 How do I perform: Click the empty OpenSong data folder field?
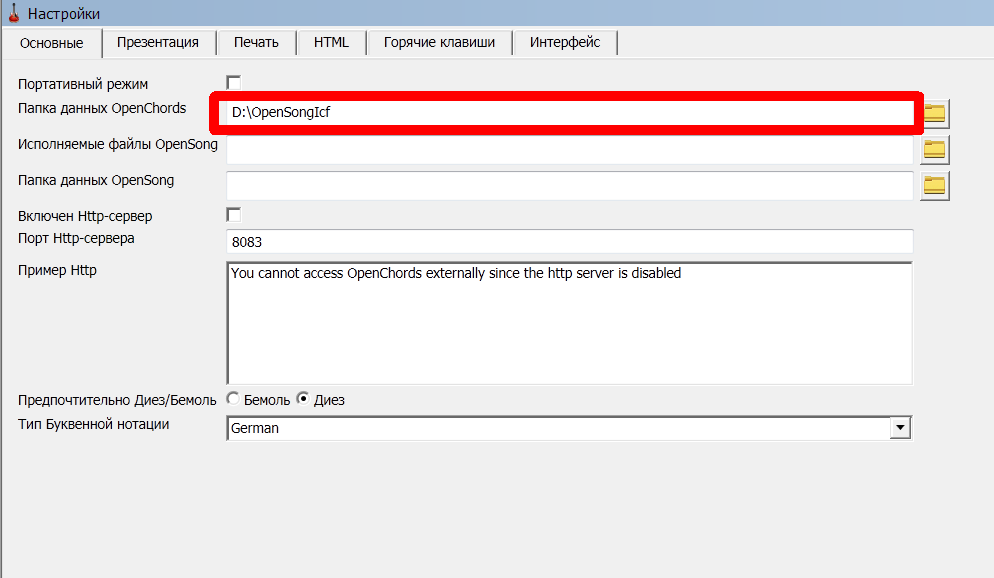tap(570, 185)
